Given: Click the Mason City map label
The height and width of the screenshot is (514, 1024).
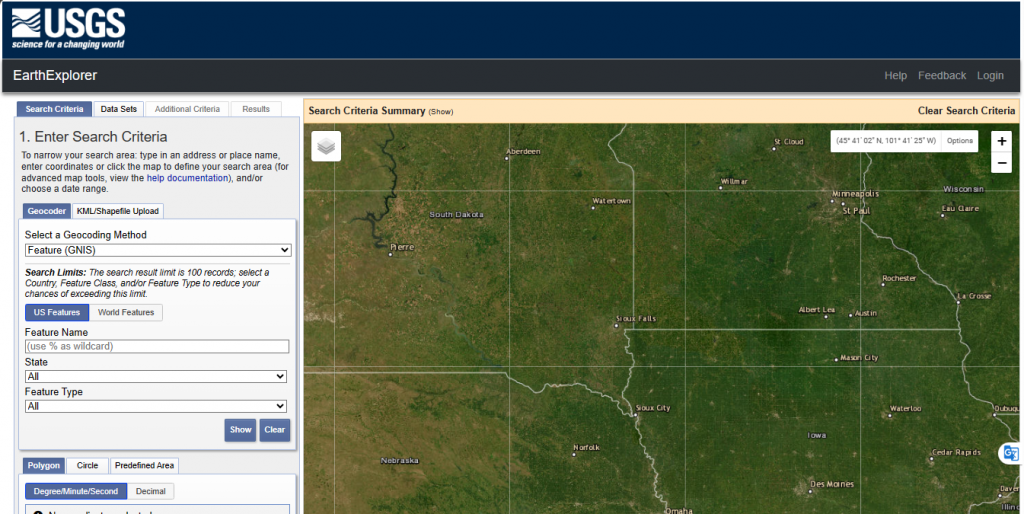Looking at the screenshot, I should pyautogui.click(x=859, y=358).
